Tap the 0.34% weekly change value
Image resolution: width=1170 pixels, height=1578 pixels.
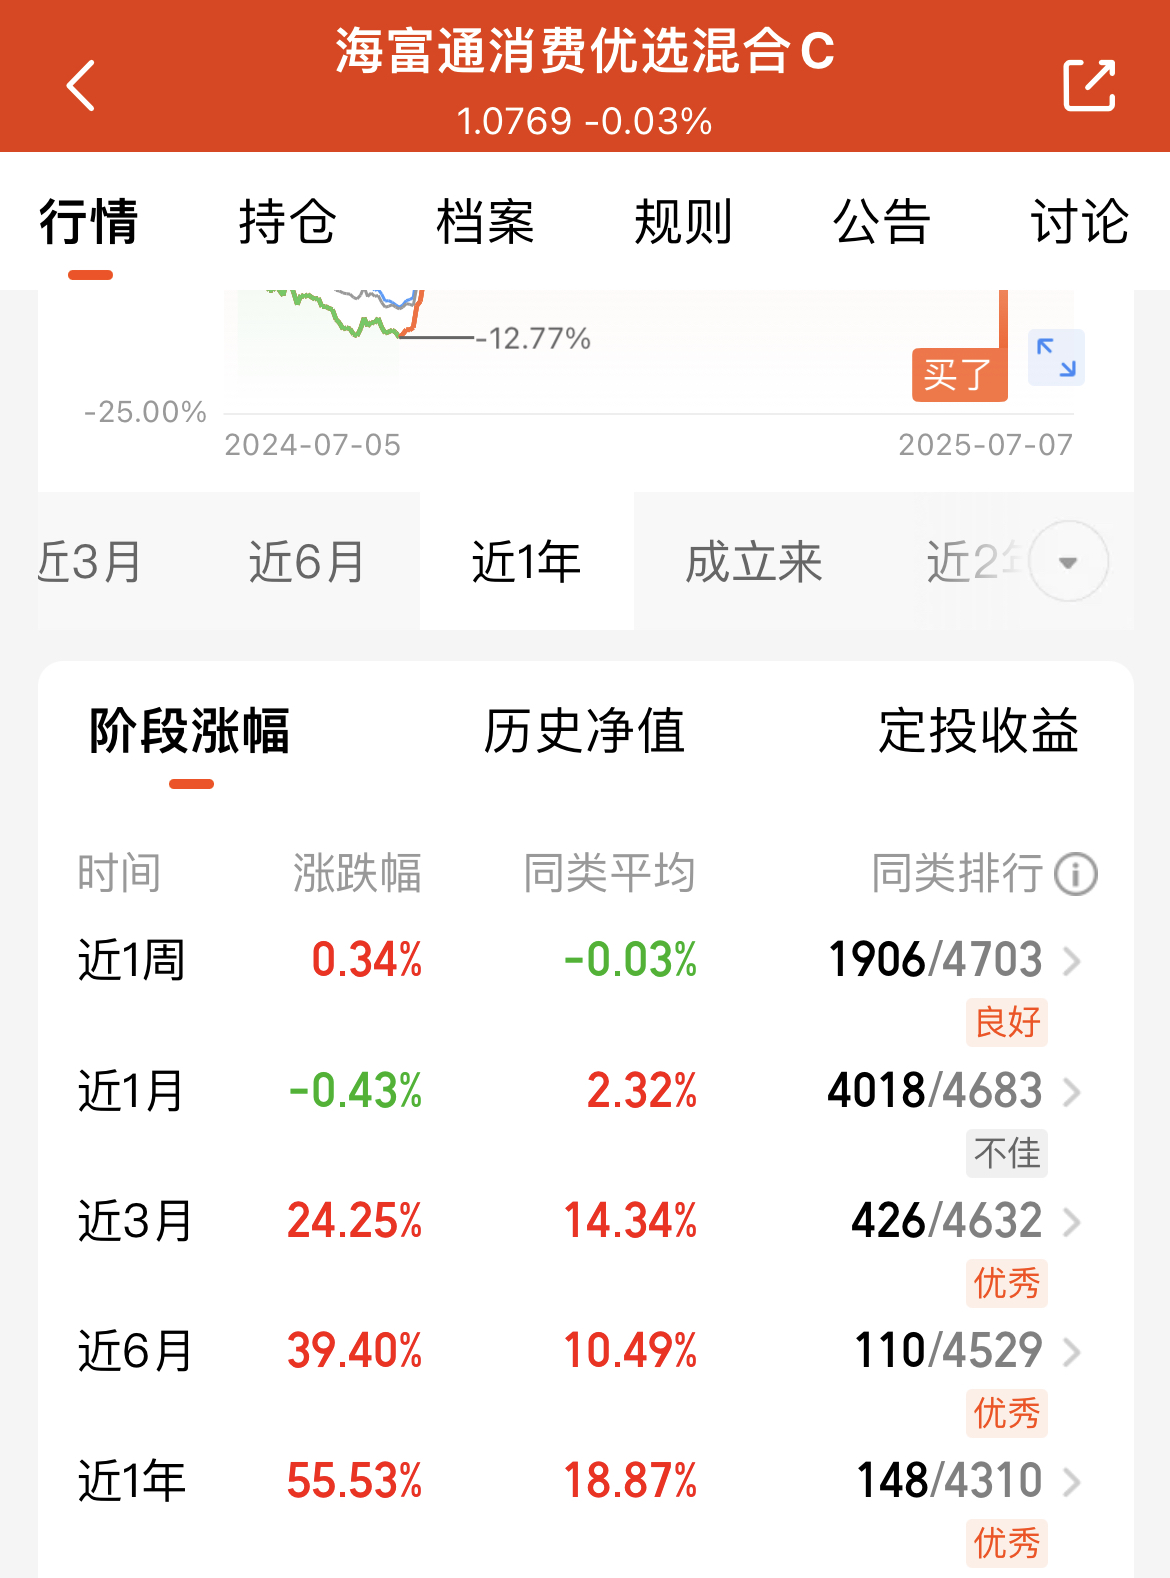pos(367,960)
